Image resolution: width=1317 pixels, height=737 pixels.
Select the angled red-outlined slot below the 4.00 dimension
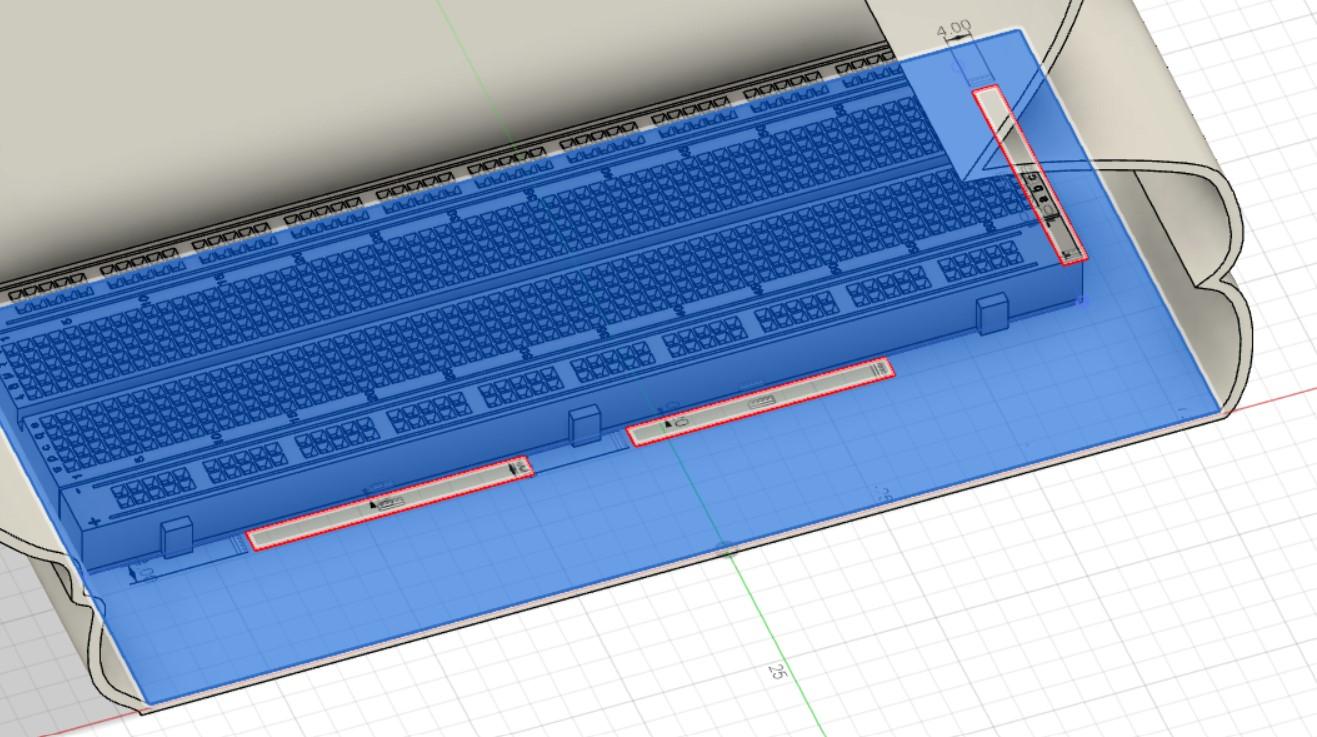(1029, 175)
